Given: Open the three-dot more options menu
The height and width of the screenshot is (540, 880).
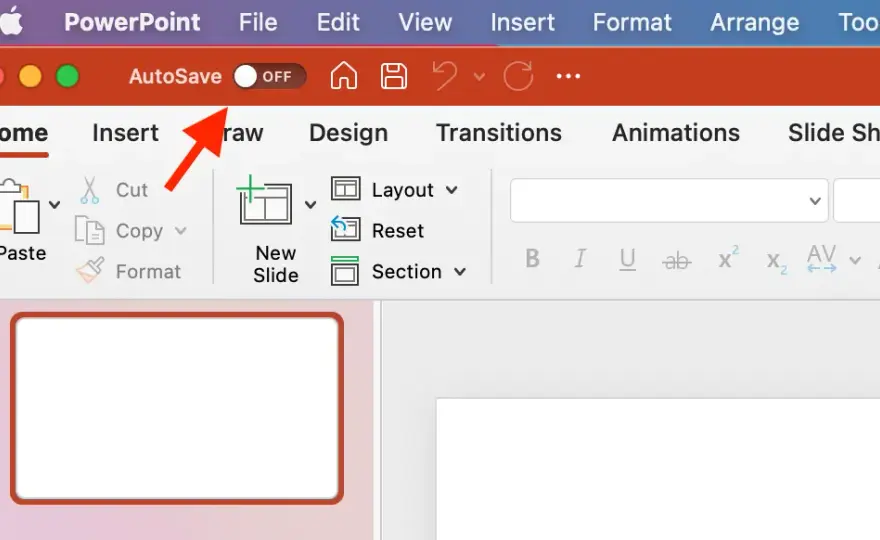Looking at the screenshot, I should tap(568, 76).
